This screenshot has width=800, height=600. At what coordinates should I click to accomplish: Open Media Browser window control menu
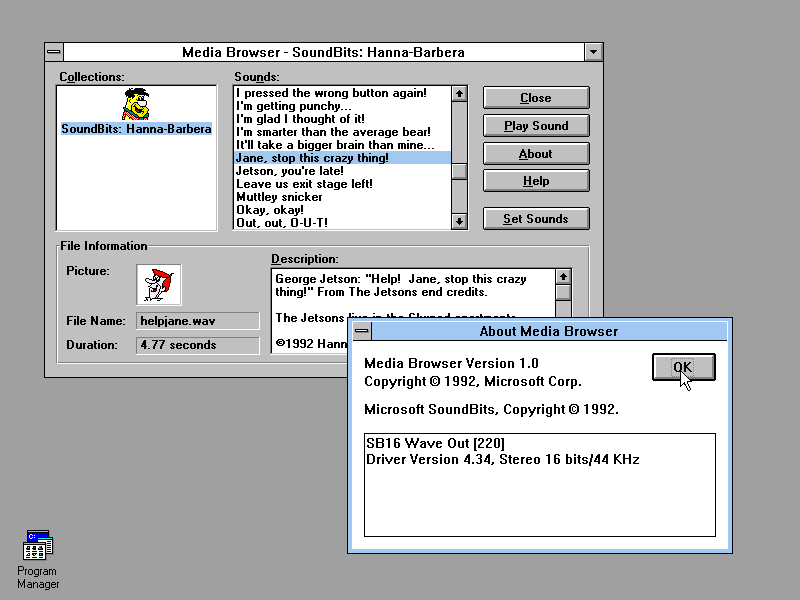pos(54,52)
